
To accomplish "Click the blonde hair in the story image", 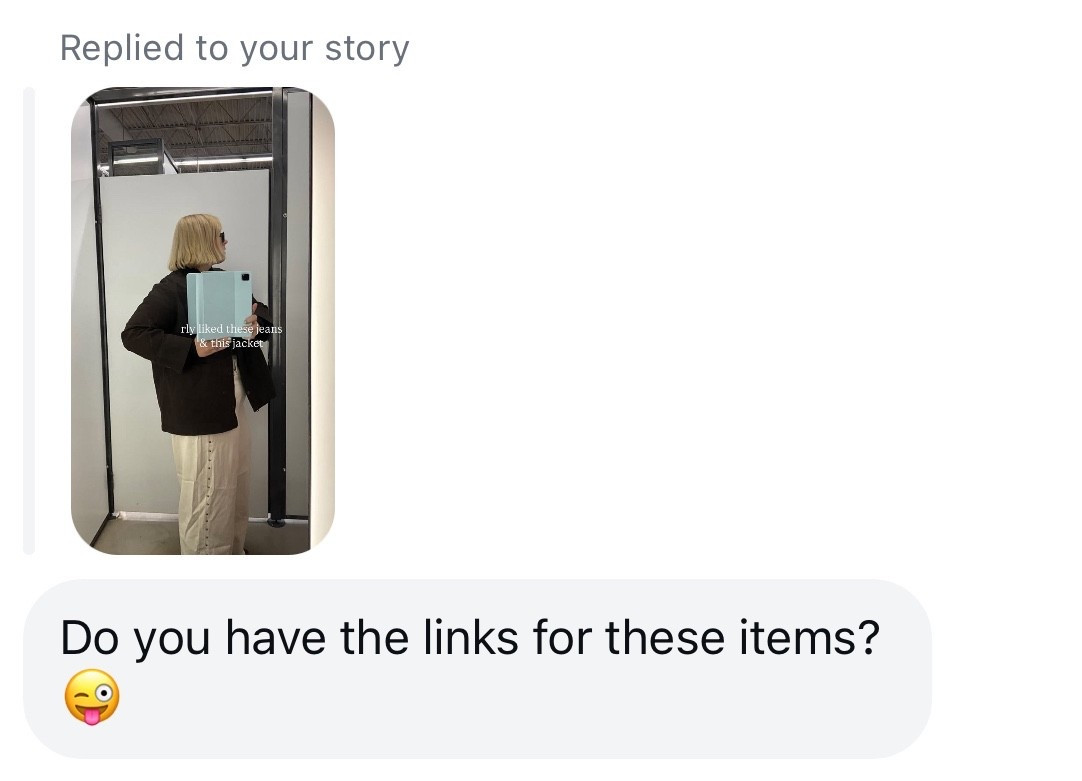I will pyautogui.click(x=195, y=243).
